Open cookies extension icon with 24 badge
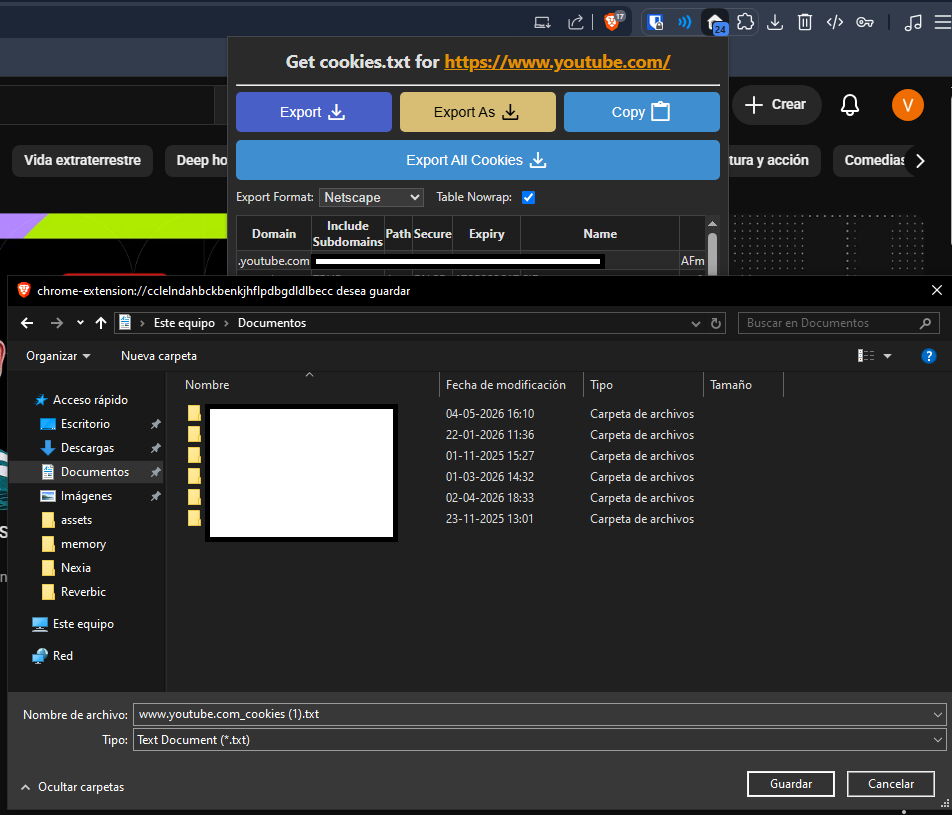The height and width of the screenshot is (815, 952). [x=716, y=23]
